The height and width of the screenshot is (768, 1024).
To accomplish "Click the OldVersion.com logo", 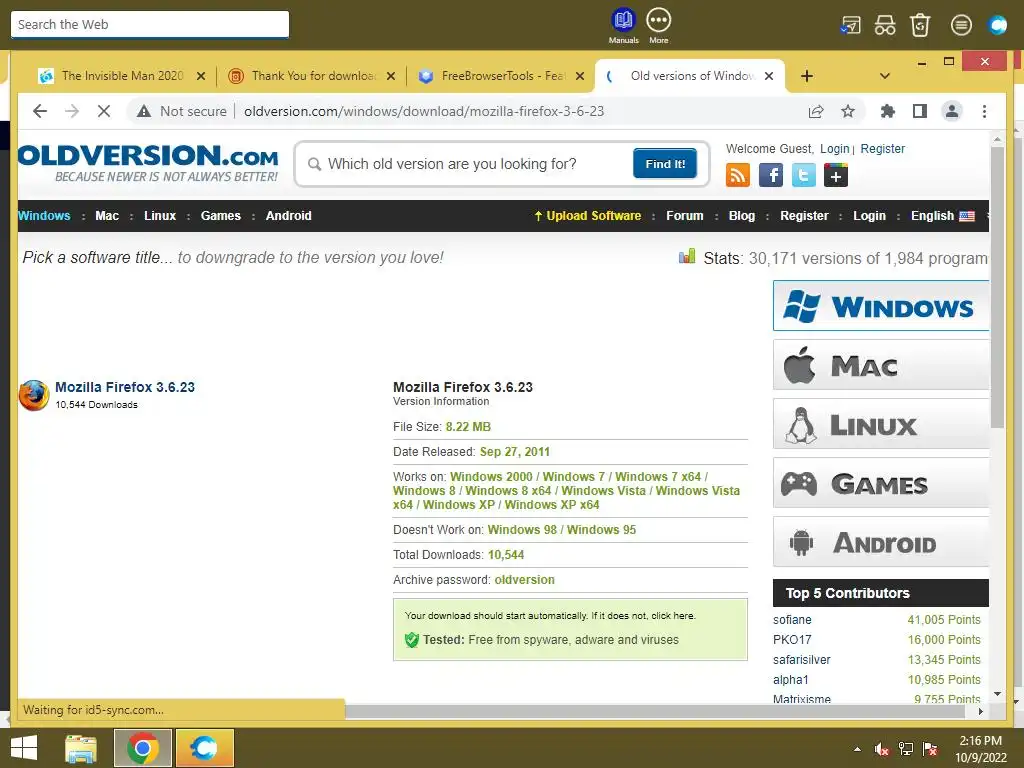I will (x=148, y=163).
